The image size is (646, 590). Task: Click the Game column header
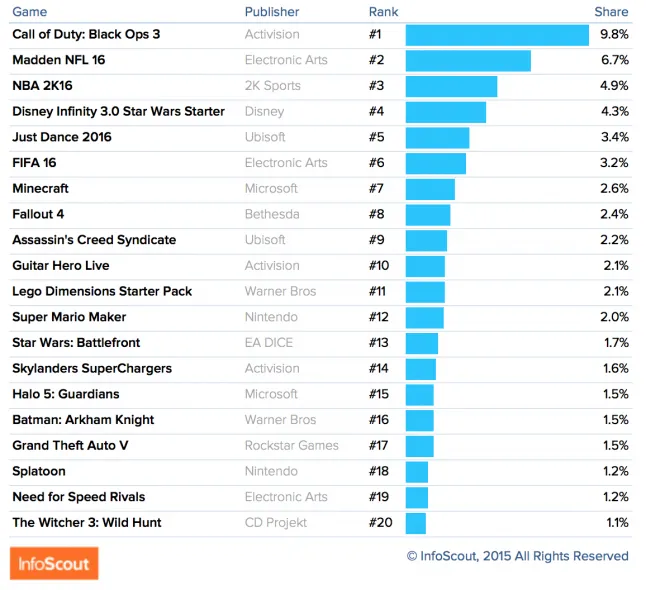[30, 12]
